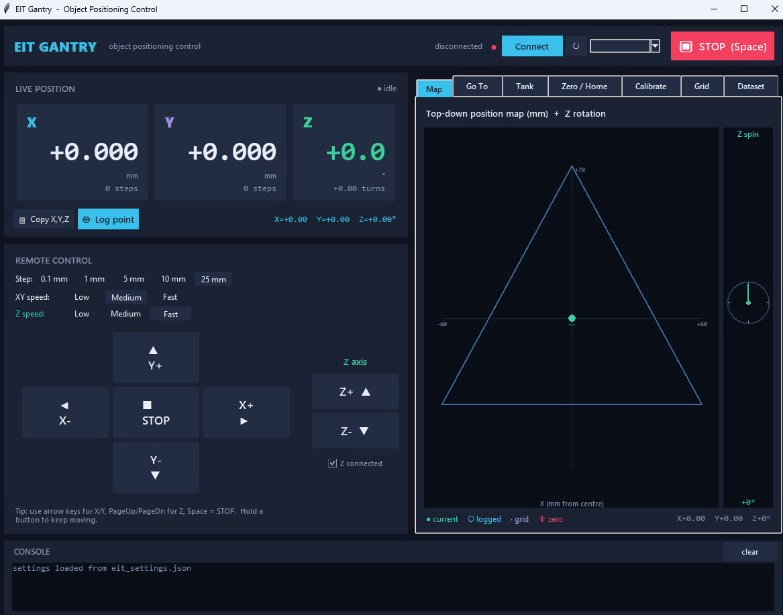Click the red disconnected status dot
This screenshot has height=615, width=783.
coord(493,47)
